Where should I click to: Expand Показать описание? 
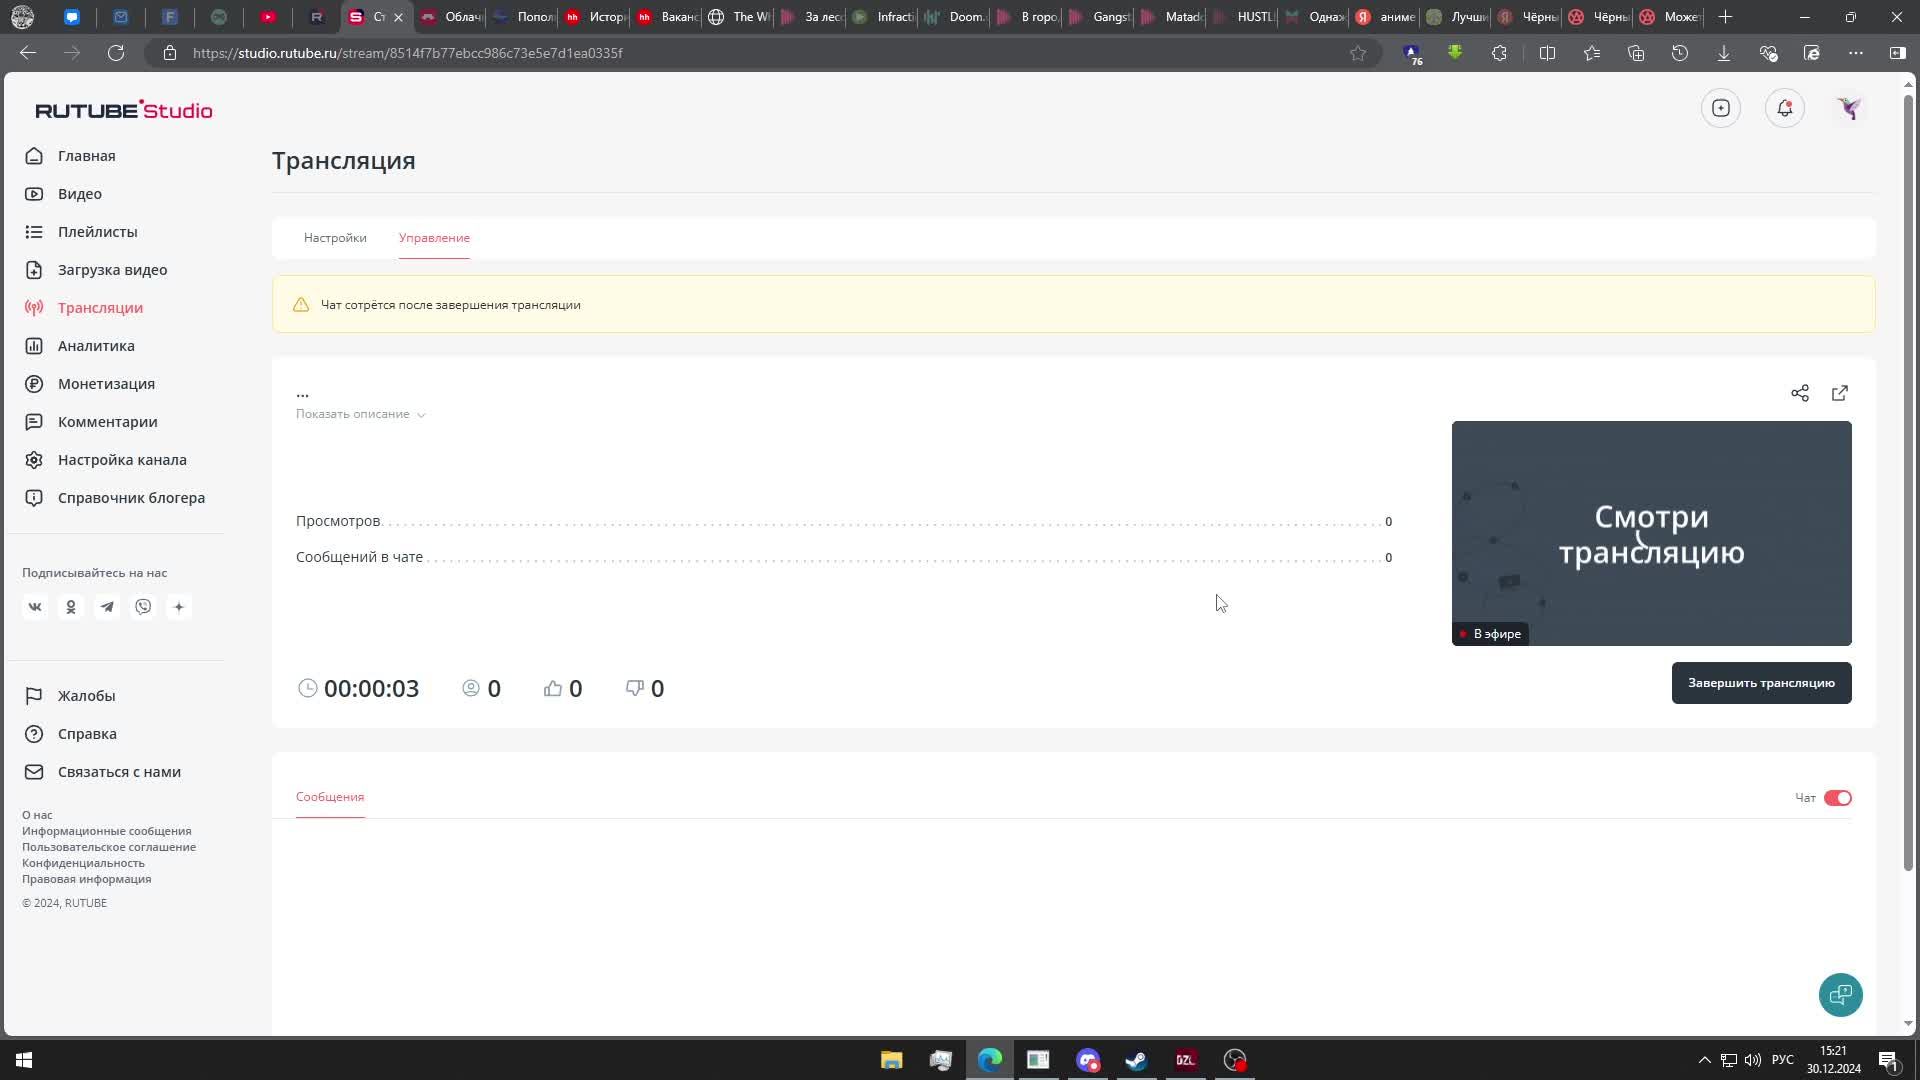(360, 414)
